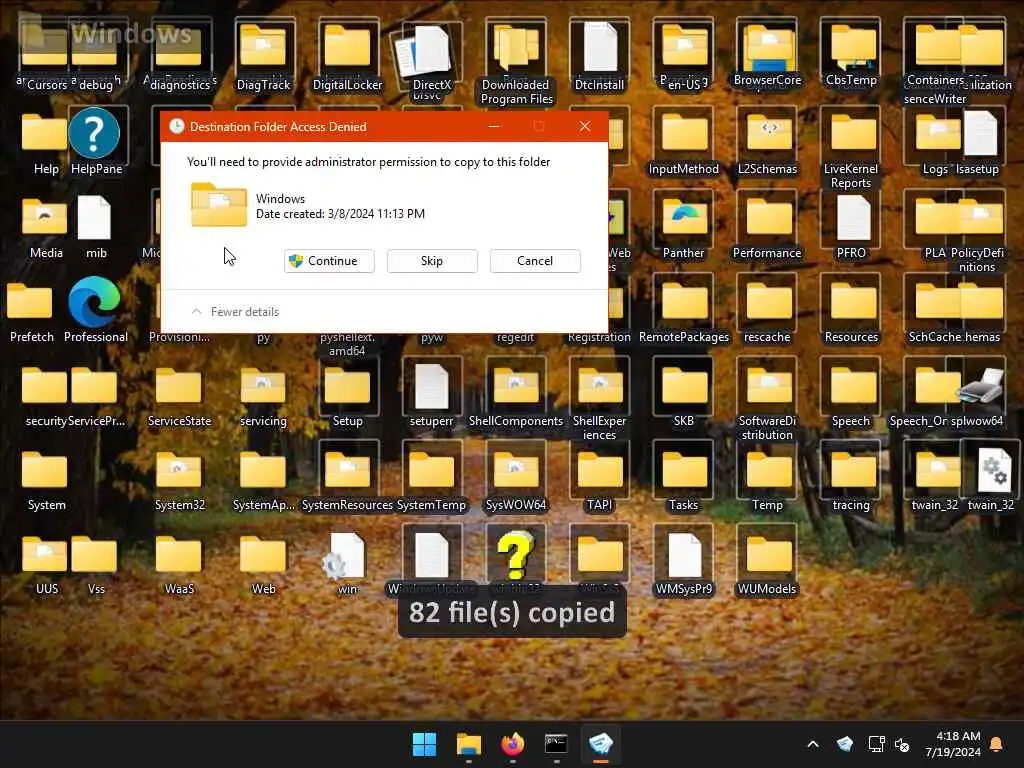Select the servicing folder icon
Screen dimensions: 1024x768
[263, 385]
